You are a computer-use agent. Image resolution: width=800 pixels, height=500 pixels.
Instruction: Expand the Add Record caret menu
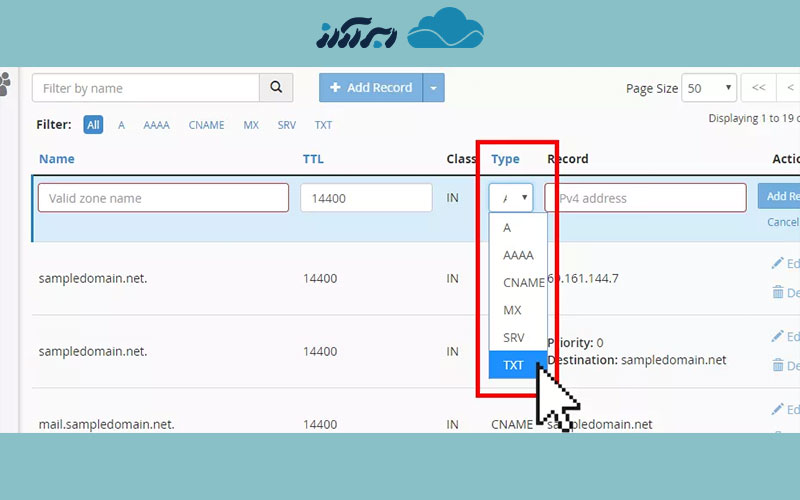coord(433,88)
